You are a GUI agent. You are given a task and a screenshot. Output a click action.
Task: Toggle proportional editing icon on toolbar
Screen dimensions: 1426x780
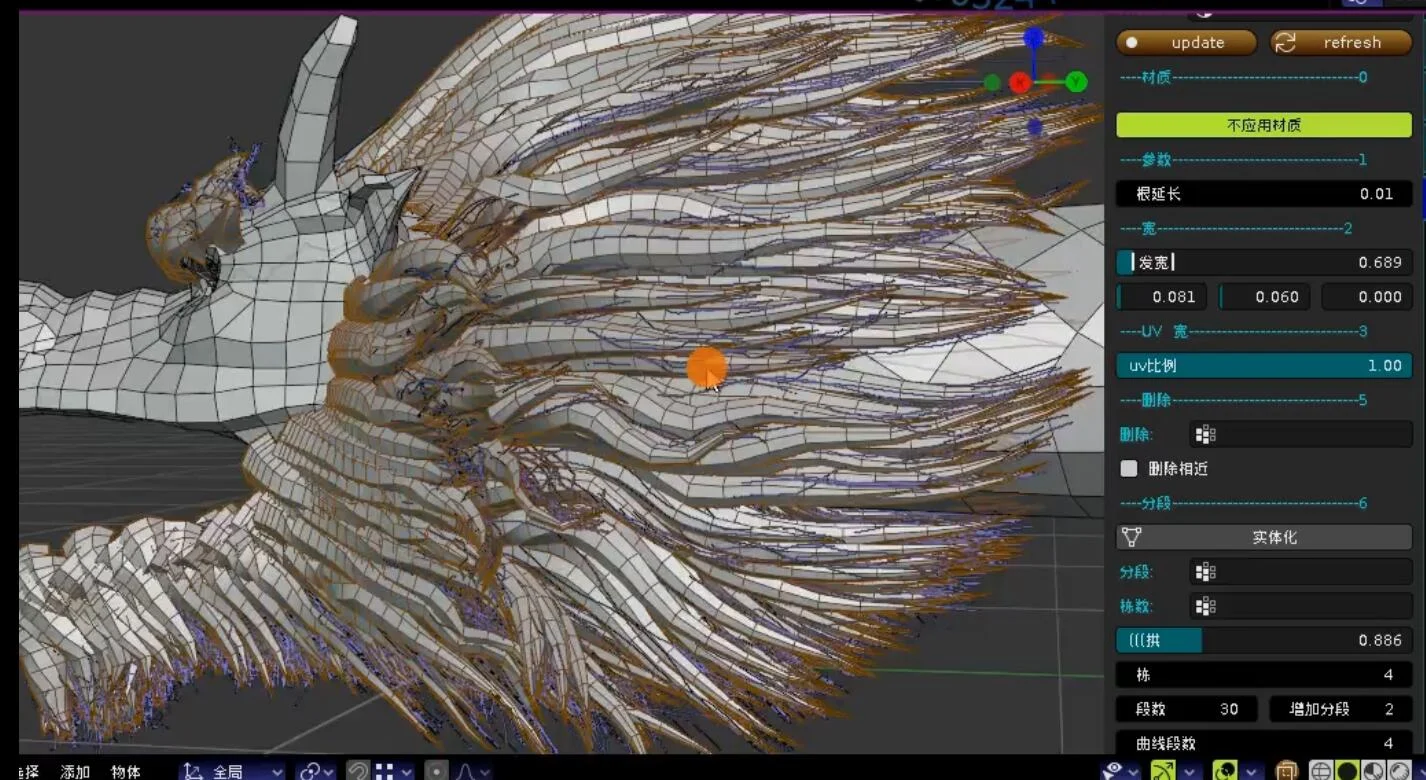(436, 770)
